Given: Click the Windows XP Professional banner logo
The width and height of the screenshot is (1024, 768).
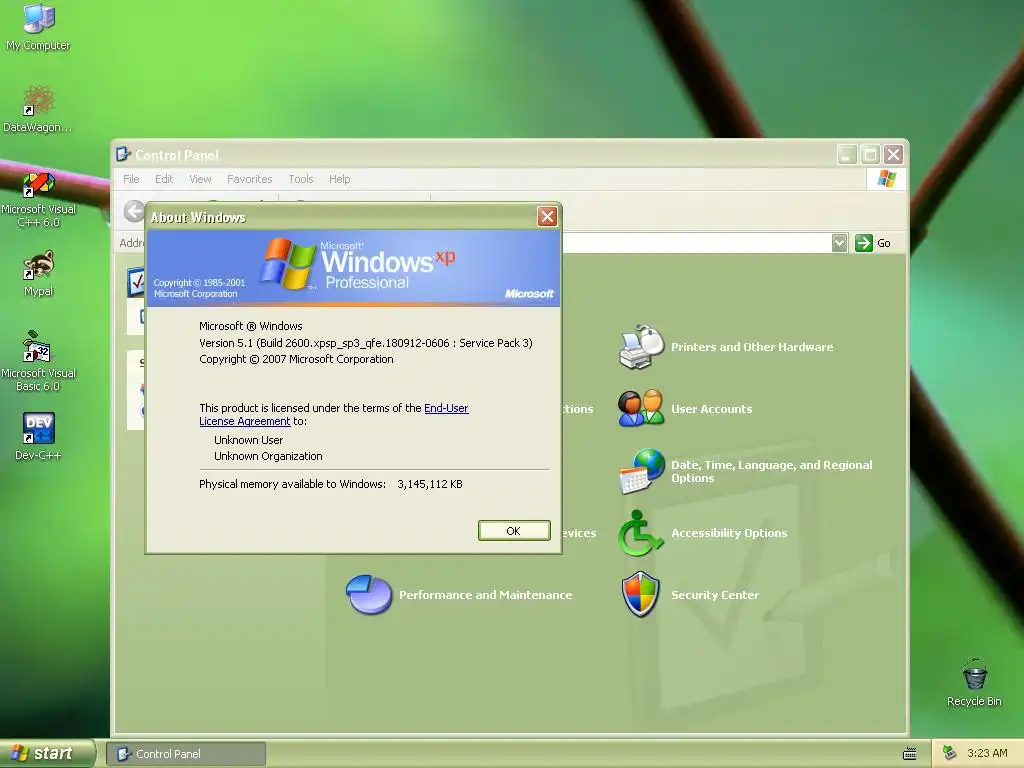Looking at the screenshot, I should pyautogui.click(x=357, y=264).
